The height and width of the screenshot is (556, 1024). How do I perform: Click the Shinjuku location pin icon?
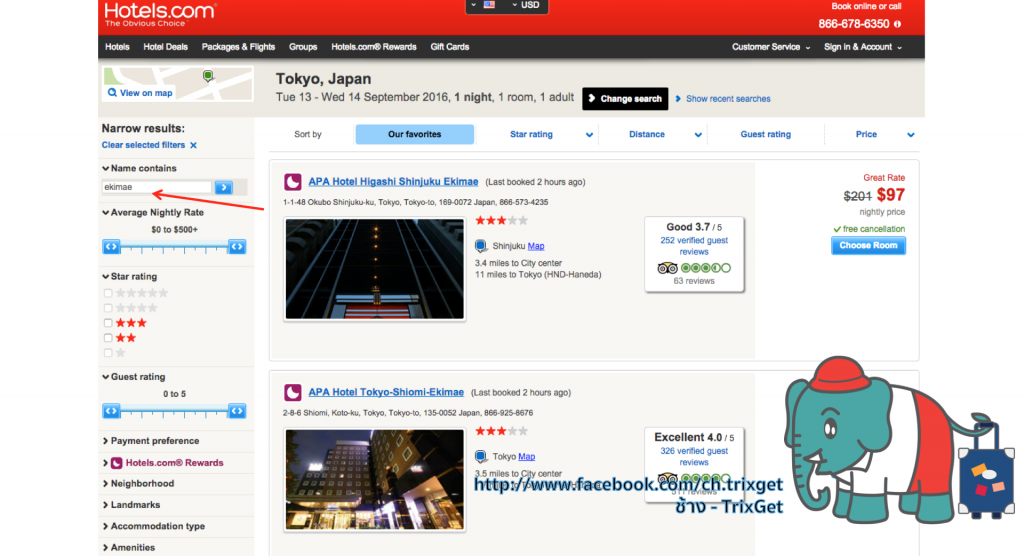click(x=481, y=246)
